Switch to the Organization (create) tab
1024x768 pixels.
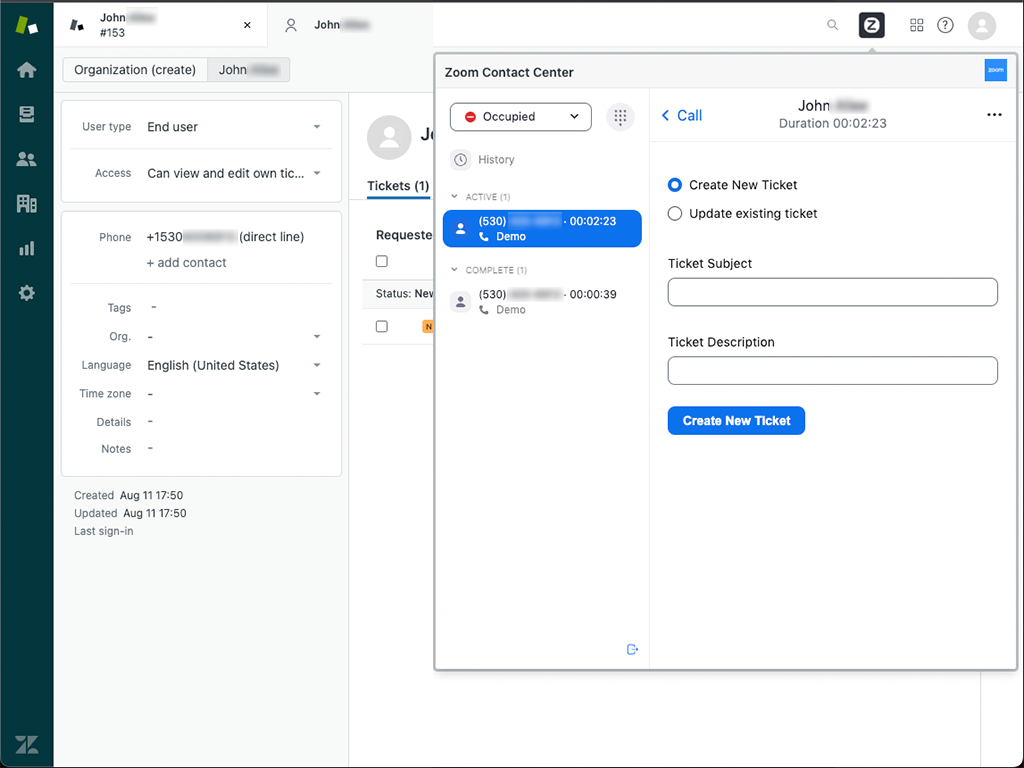tap(134, 69)
